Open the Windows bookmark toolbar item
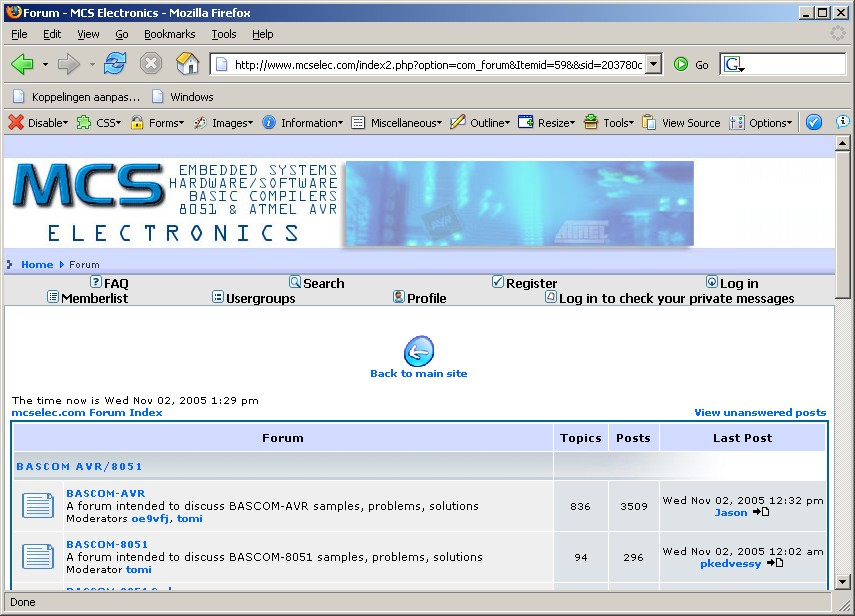 pyautogui.click(x=183, y=96)
